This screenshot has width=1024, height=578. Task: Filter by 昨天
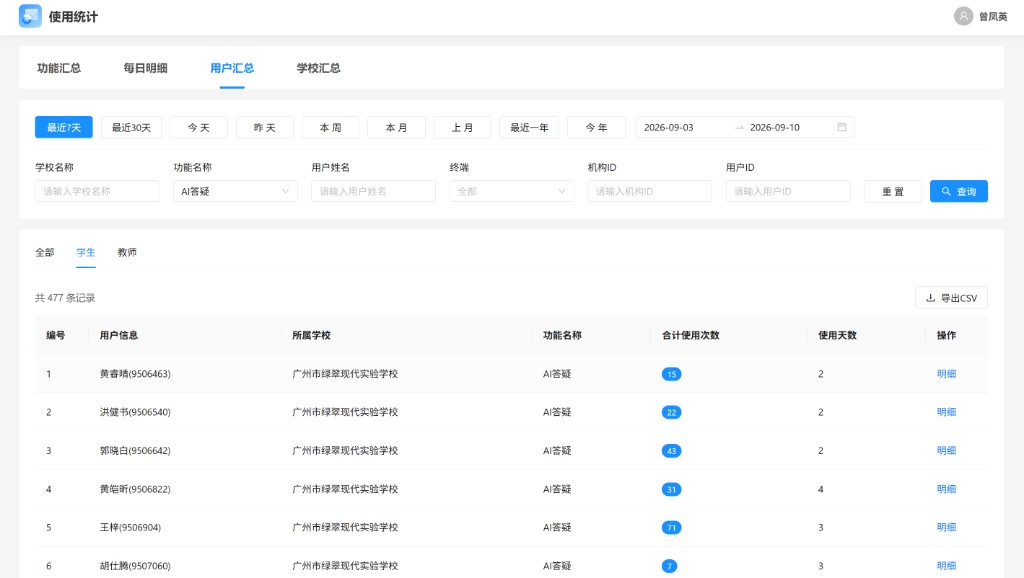[264, 127]
